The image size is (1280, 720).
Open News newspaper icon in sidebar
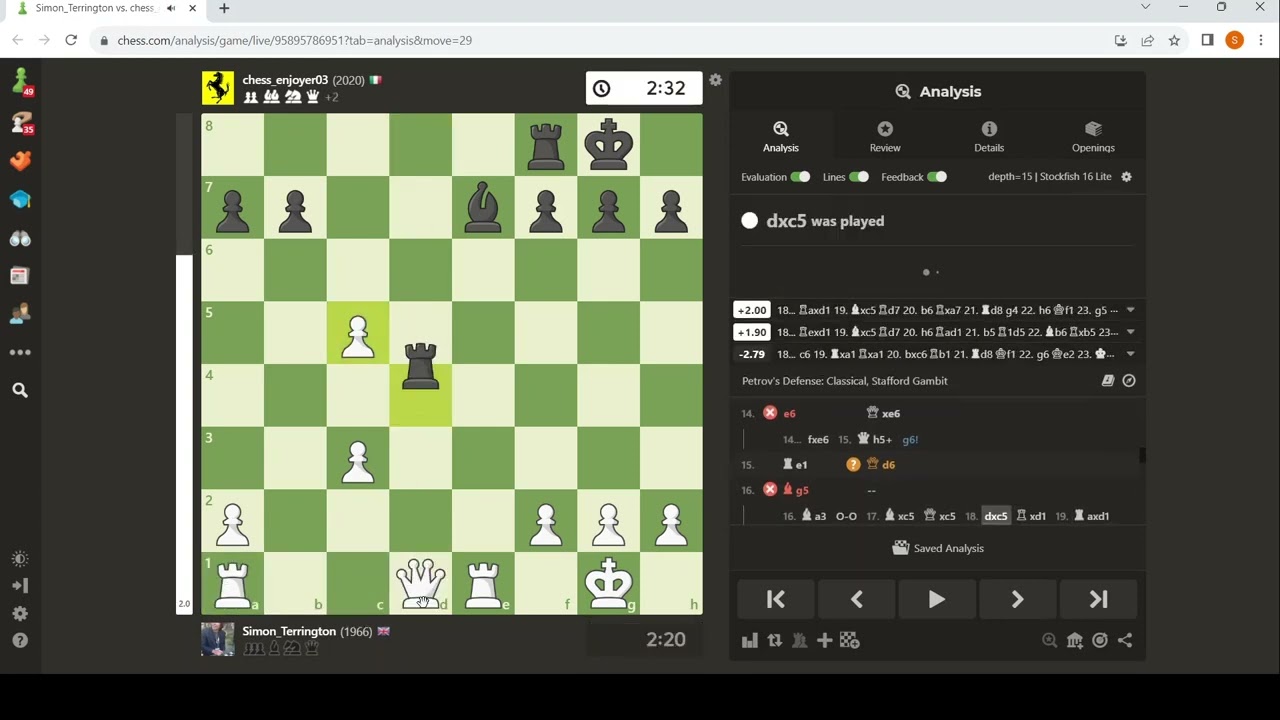click(20, 276)
